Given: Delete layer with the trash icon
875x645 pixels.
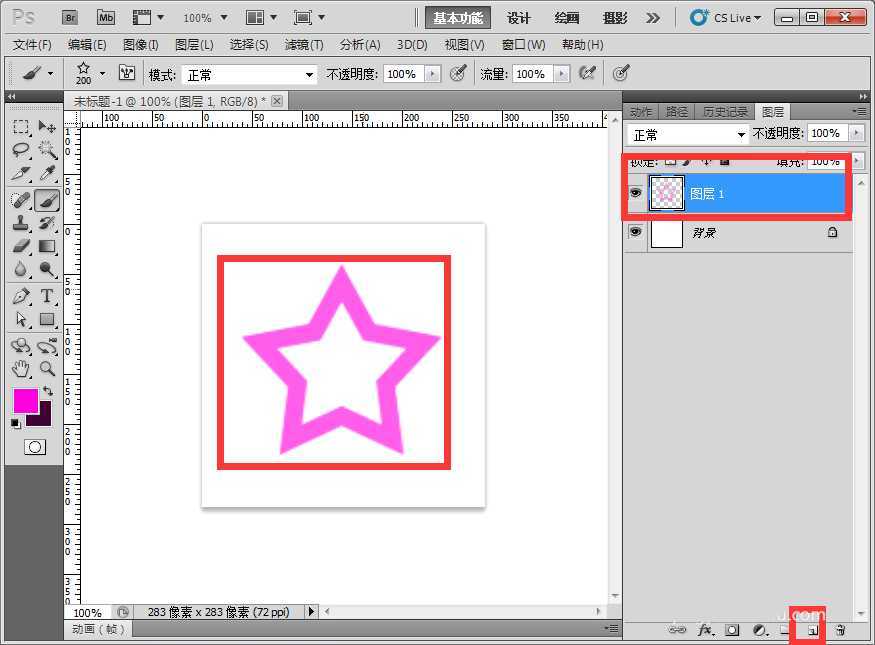Looking at the screenshot, I should [840, 630].
